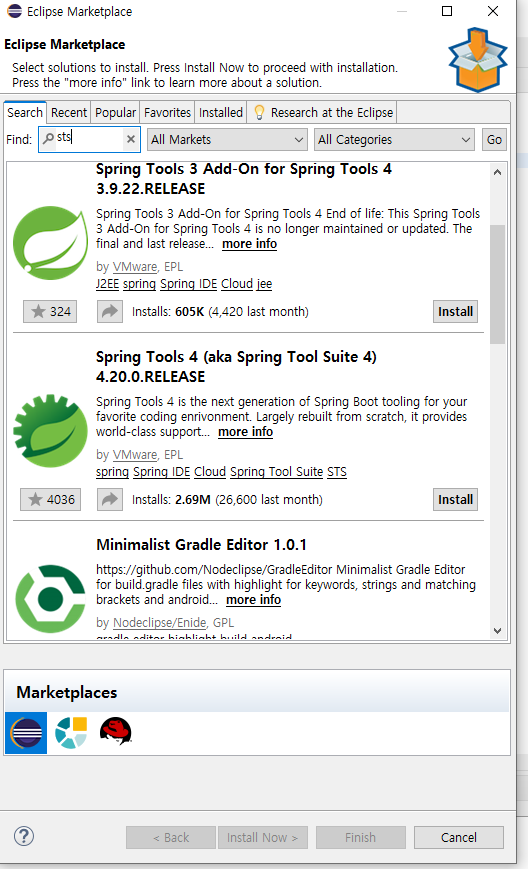Screen dimensions: 528x869
Task: Click the Eclipse icon in title bar
Action: pyautogui.click(x=15, y=11)
